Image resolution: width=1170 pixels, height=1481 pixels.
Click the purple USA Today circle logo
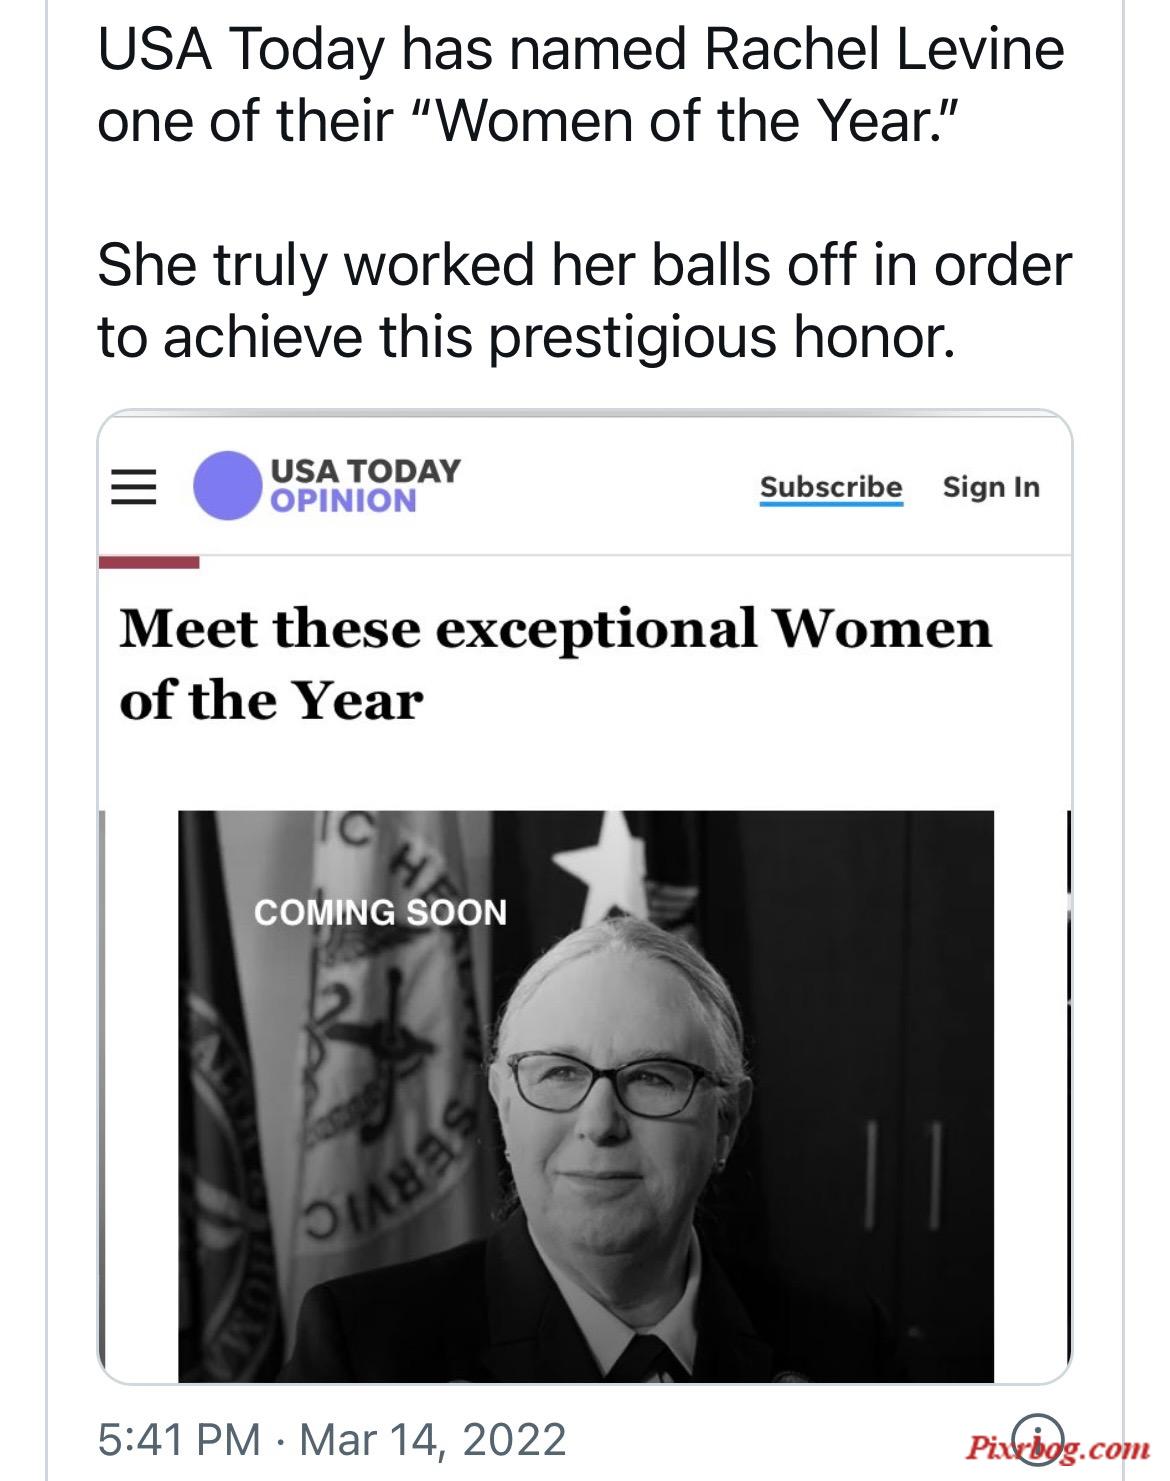point(228,486)
